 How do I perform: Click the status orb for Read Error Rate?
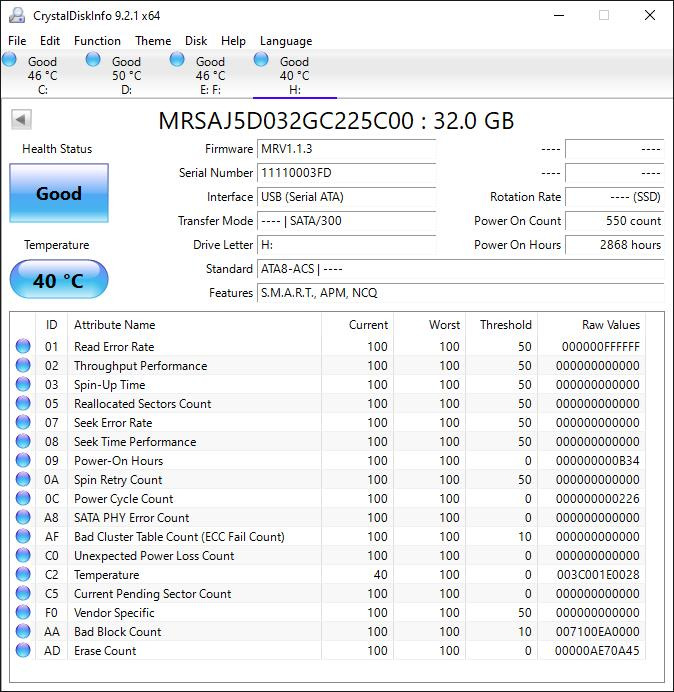tap(23, 346)
